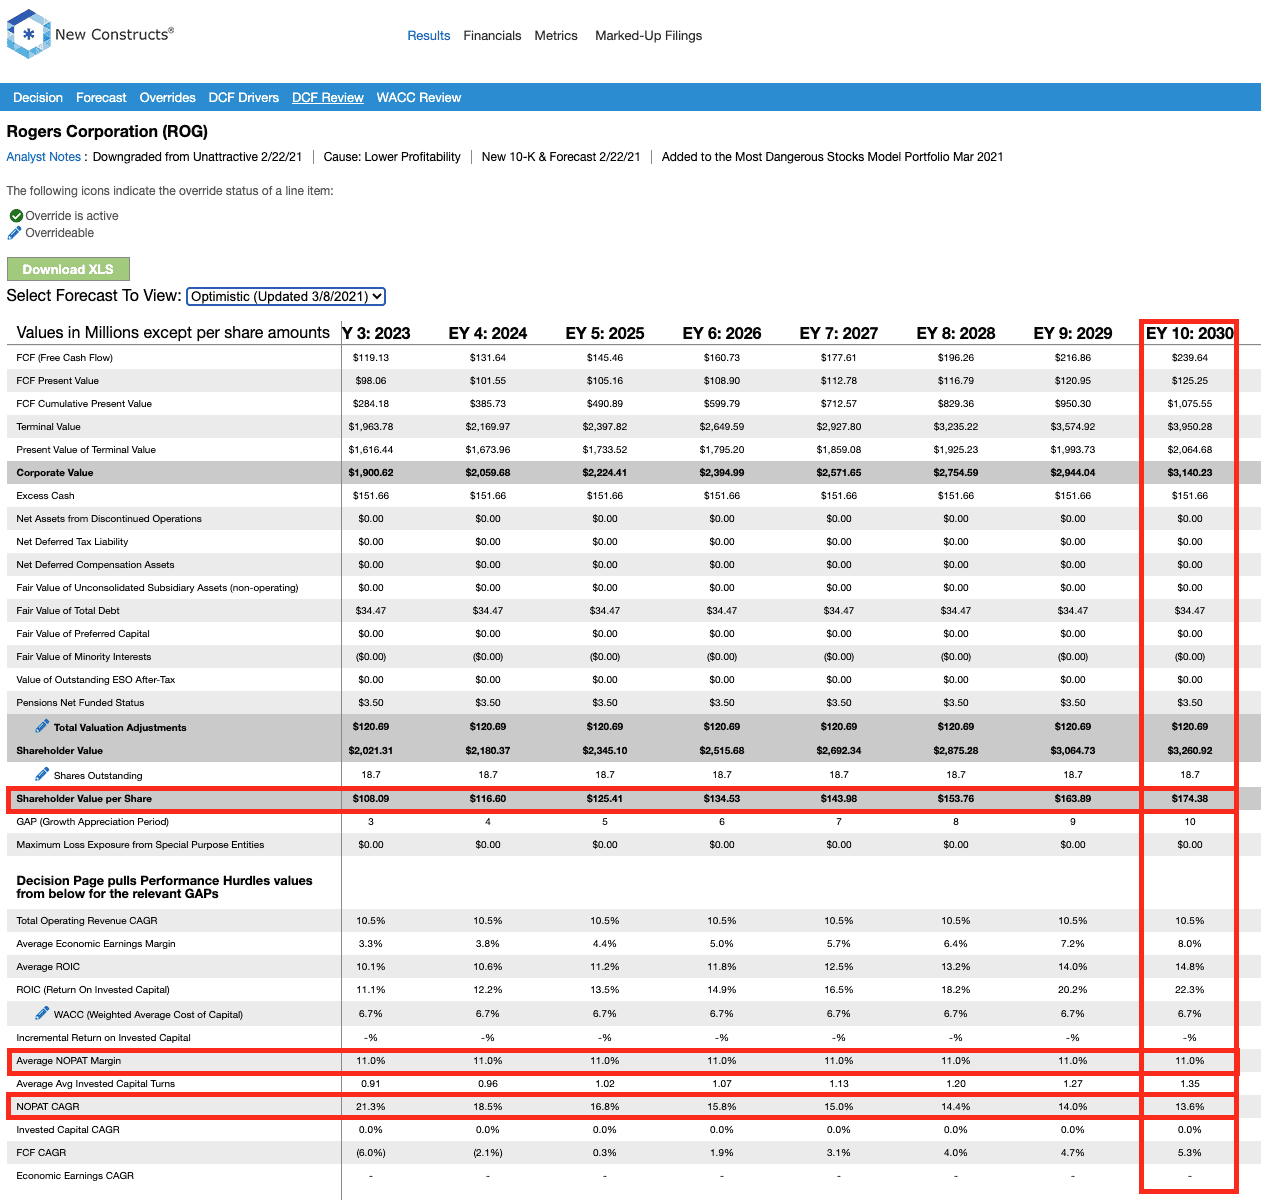Click the Average ROIC row label
Screen dimensions: 1261x1200
pos(48,967)
